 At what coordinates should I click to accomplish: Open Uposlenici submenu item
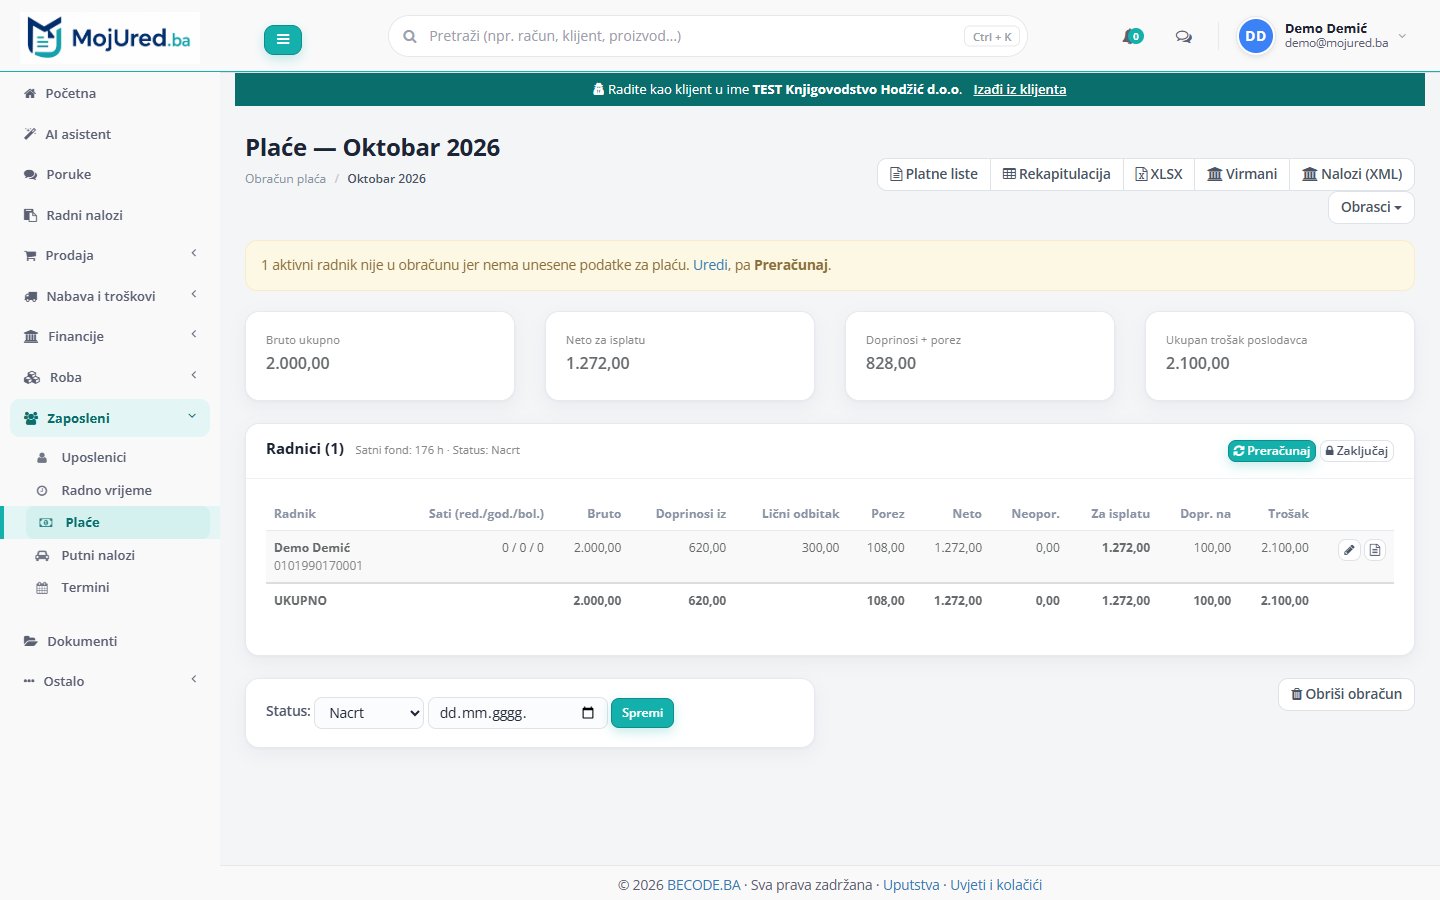117,457
